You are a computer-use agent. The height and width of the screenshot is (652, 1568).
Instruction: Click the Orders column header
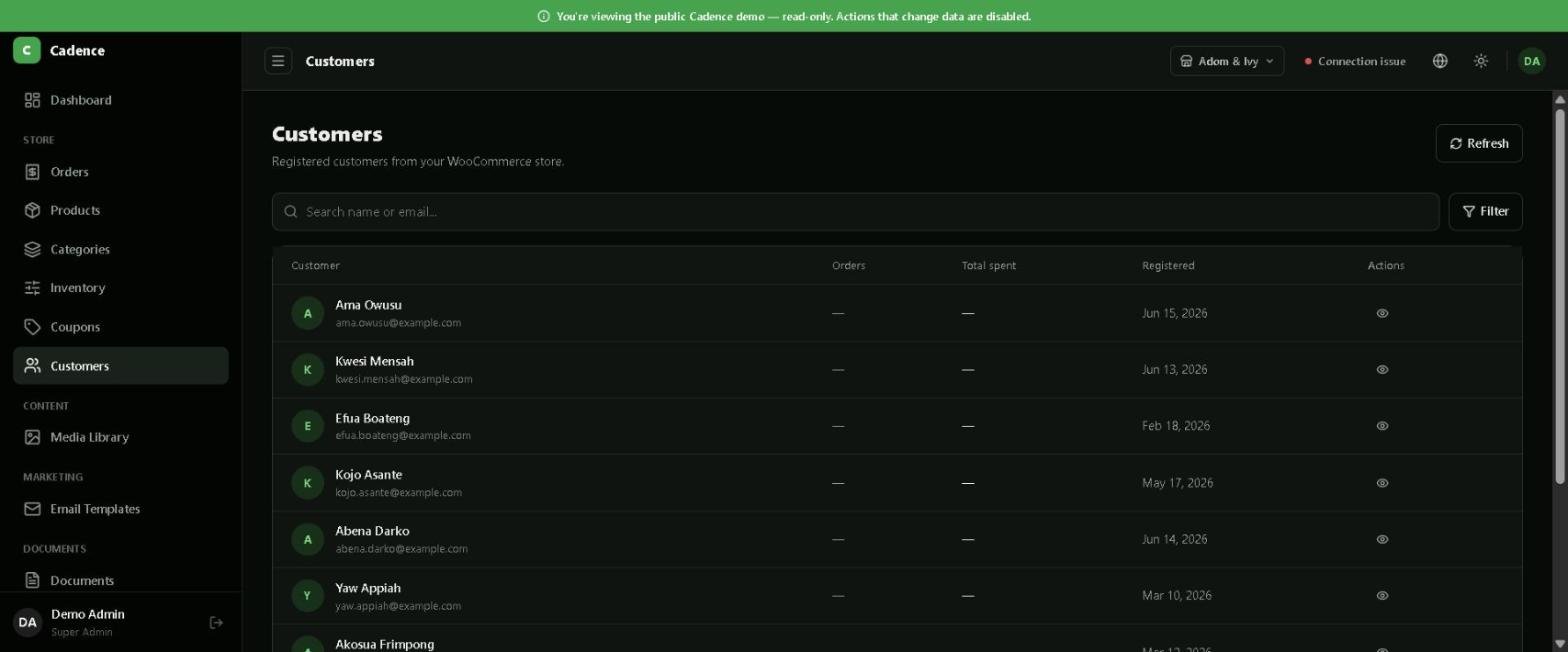point(849,265)
